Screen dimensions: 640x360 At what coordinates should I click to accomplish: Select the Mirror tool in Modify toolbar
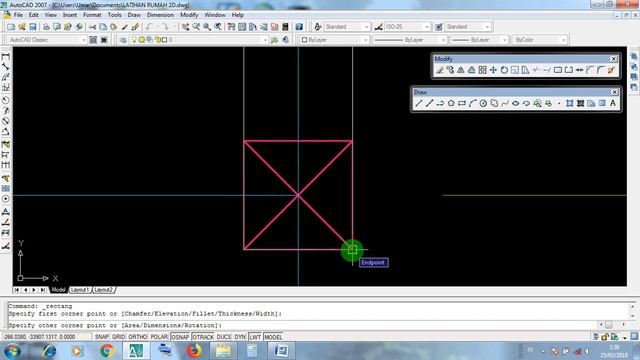click(461, 70)
